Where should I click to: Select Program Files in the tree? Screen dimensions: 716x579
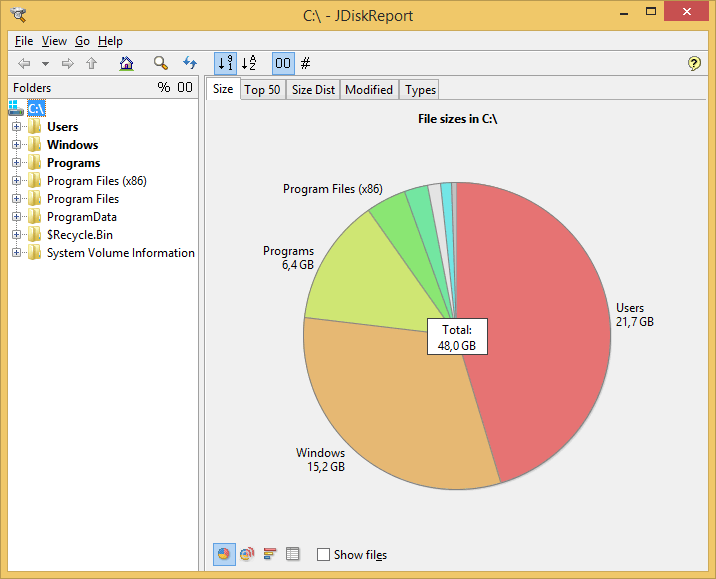coord(83,199)
